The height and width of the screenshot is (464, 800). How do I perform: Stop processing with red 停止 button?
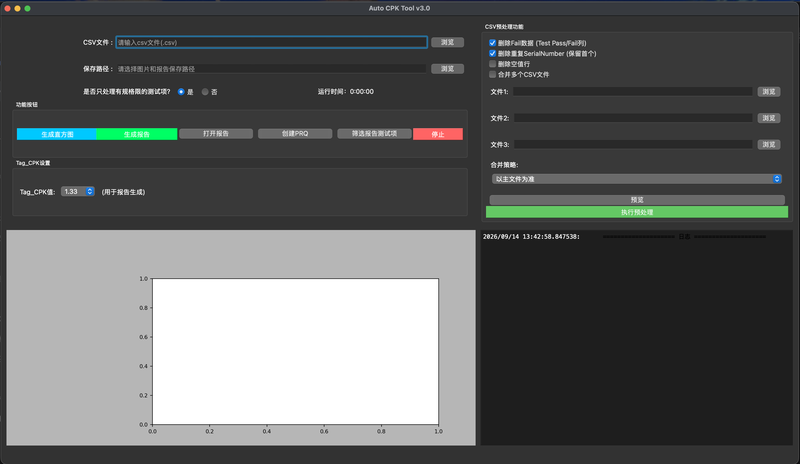438,134
